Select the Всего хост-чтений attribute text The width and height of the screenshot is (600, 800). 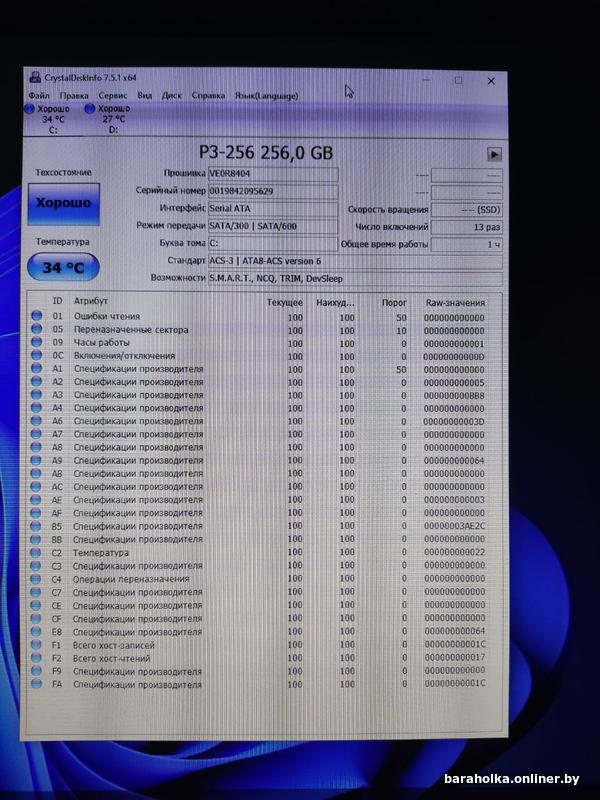pos(111,658)
